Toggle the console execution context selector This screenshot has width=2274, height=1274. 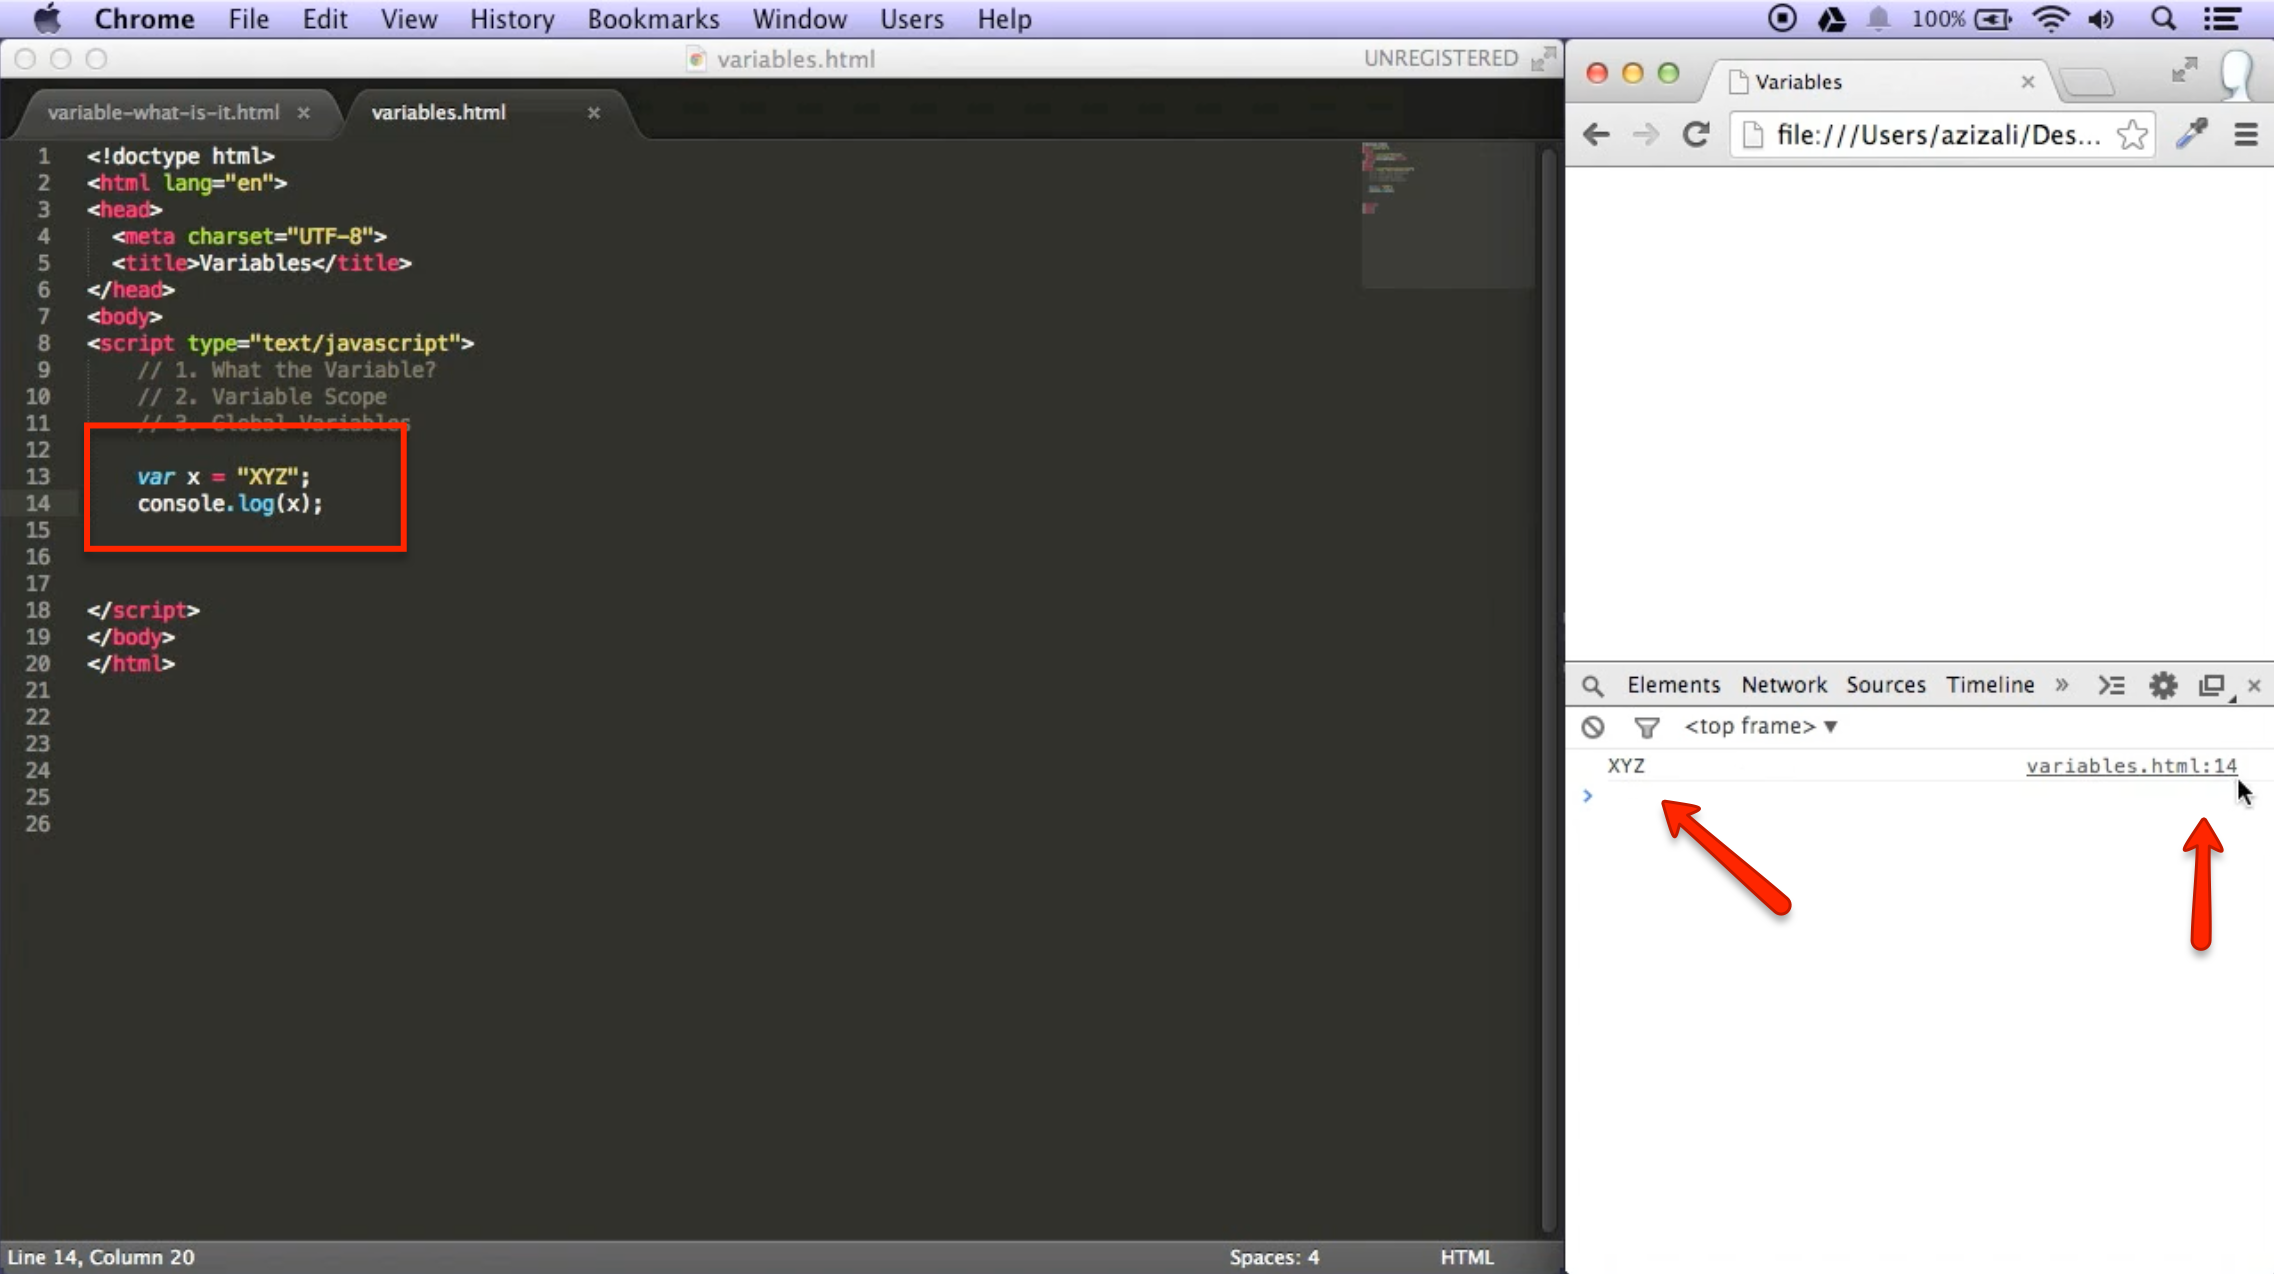point(1759,726)
